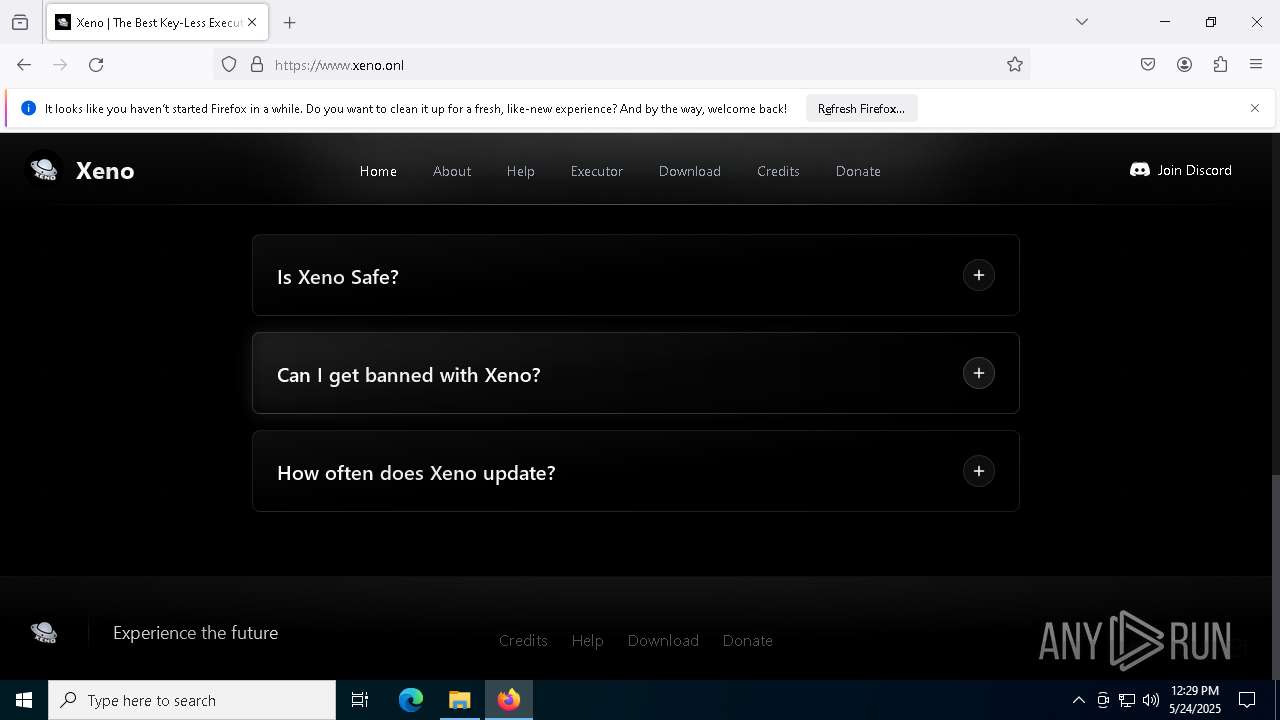
Task: Dismiss the Firefox refresh notification bar
Action: pyautogui.click(x=1255, y=108)
